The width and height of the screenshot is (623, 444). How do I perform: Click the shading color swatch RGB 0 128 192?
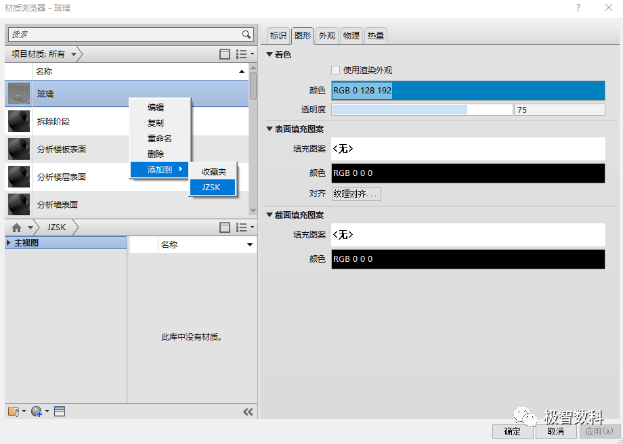pos(468,91)
